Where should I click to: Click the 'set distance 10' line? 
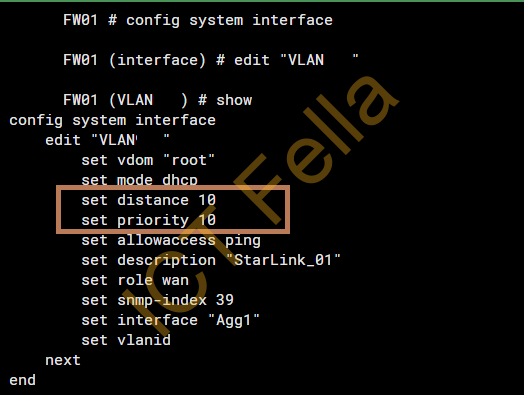149,200
